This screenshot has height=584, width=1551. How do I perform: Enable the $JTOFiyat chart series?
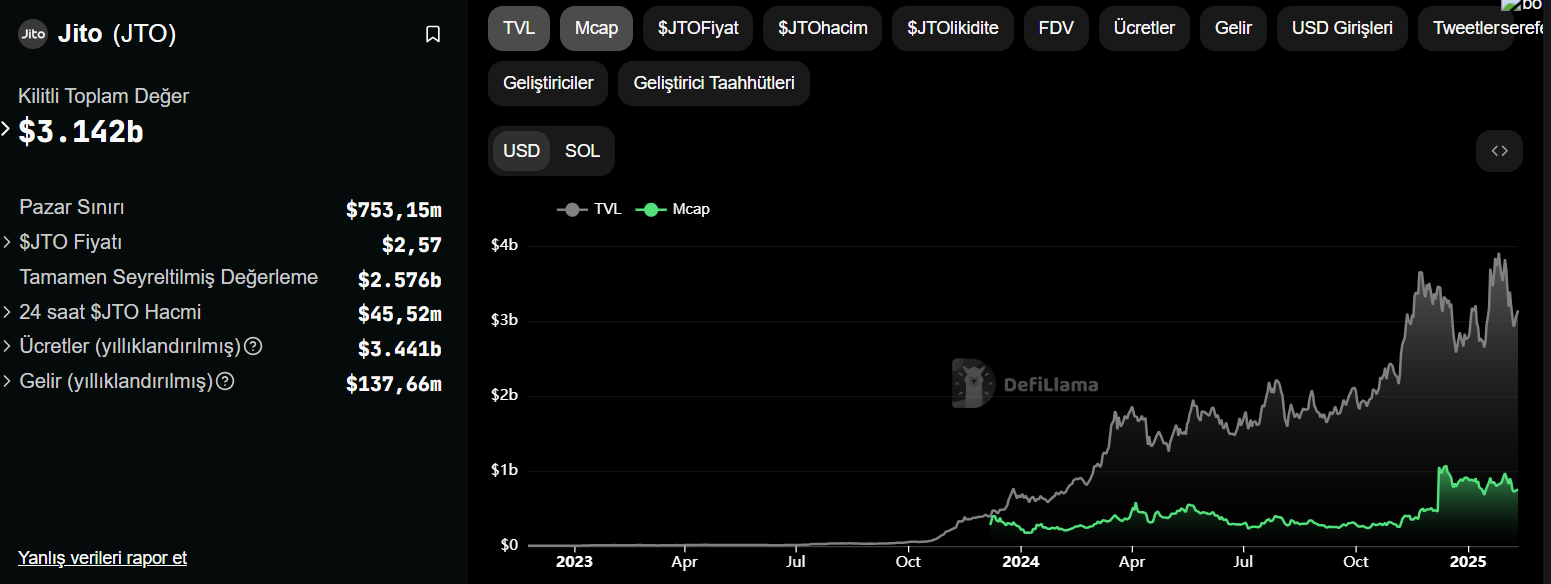pos(698,28)
